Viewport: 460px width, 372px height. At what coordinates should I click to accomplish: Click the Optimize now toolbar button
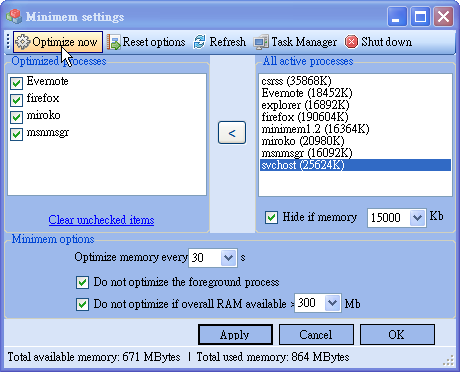pos(58,42)
